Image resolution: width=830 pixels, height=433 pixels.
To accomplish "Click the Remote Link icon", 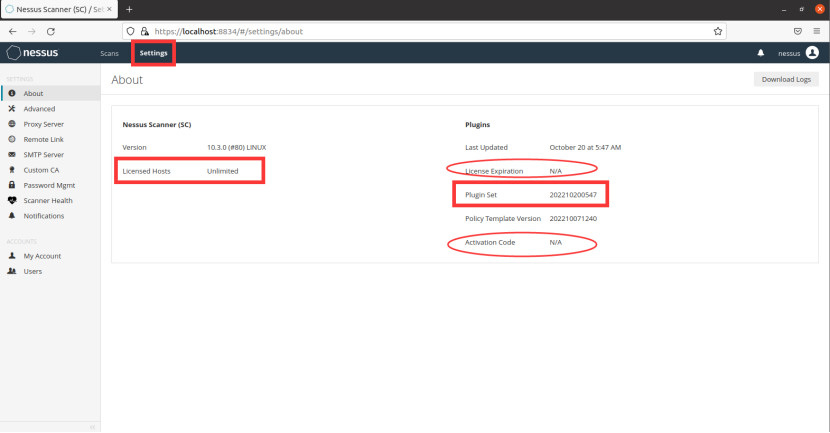I will pos(12,139).
